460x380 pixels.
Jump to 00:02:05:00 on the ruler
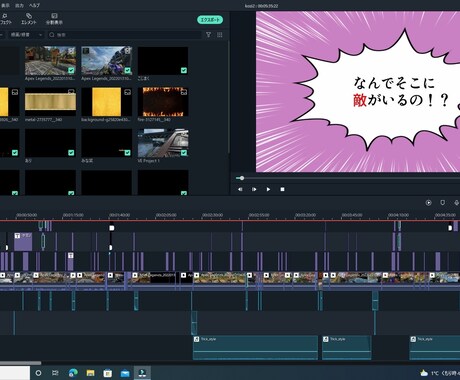click(166, 215)
